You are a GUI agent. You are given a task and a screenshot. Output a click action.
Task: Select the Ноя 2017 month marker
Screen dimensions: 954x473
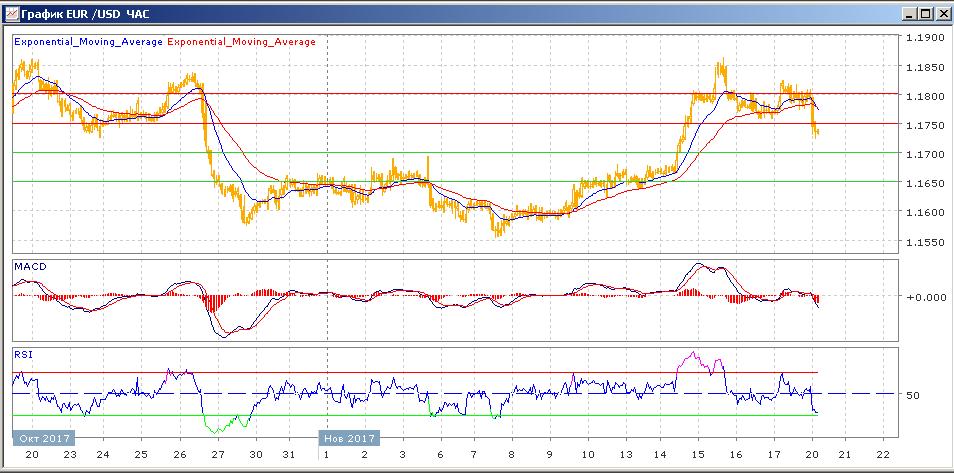(348, 438)
